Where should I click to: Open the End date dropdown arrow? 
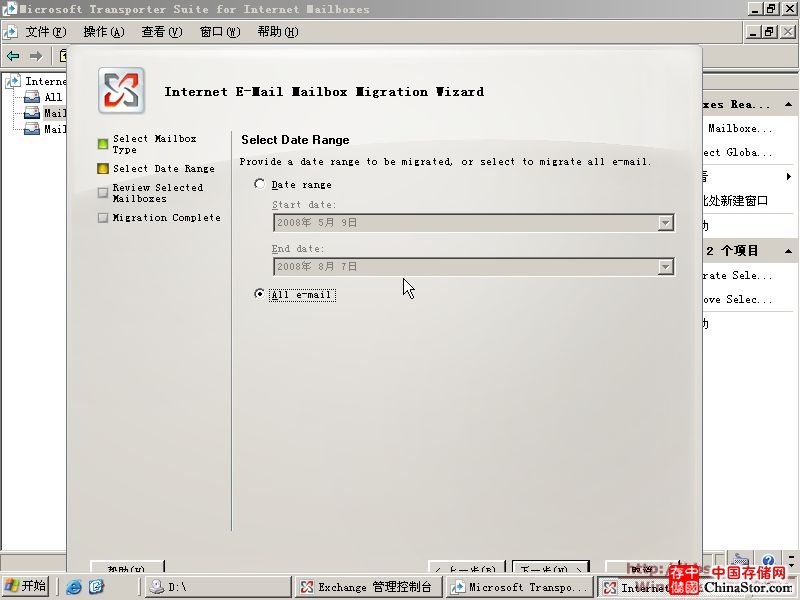[x=665, y=267]
